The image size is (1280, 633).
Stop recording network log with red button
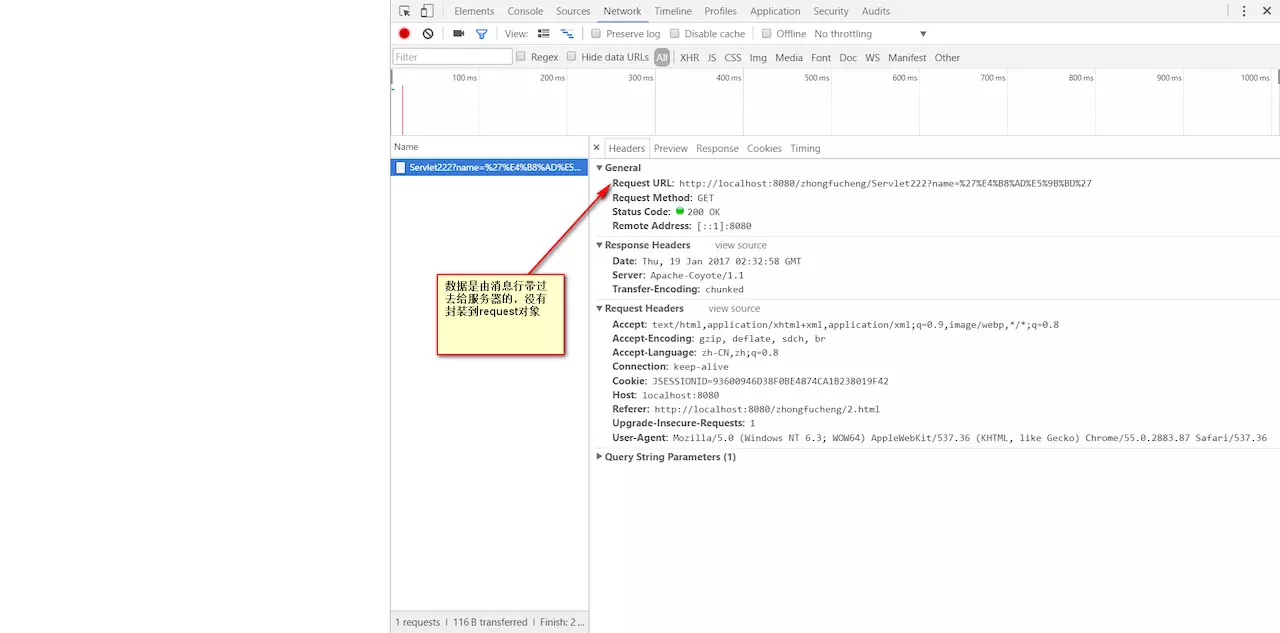pyautogui.click(x=404, y=34)
